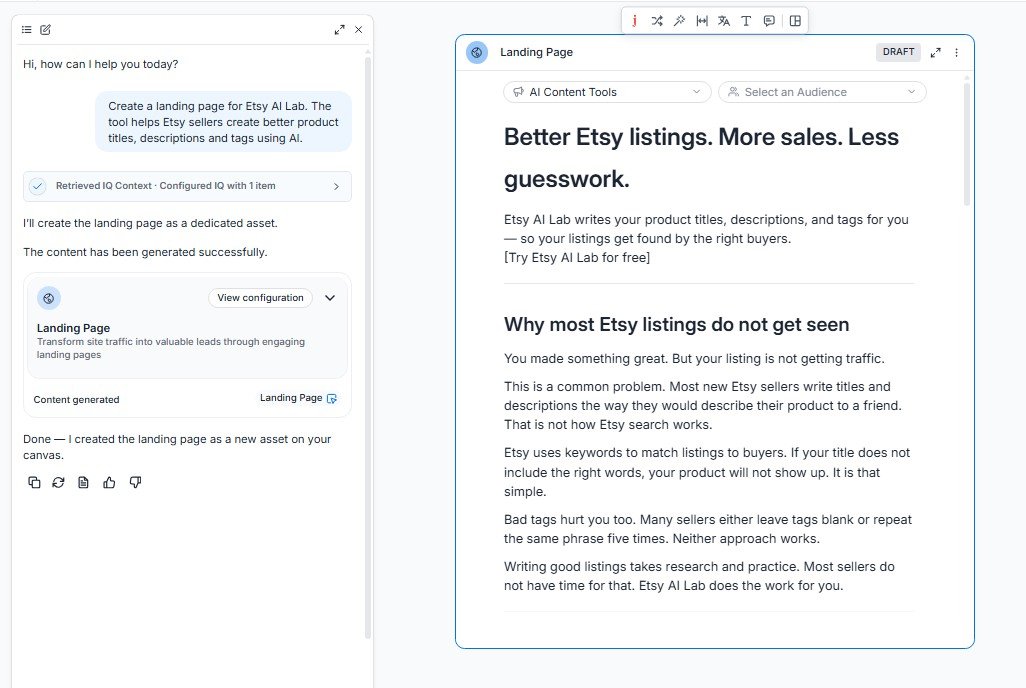
Task: Give thumbs up to the response
Action: coord(109,482)
